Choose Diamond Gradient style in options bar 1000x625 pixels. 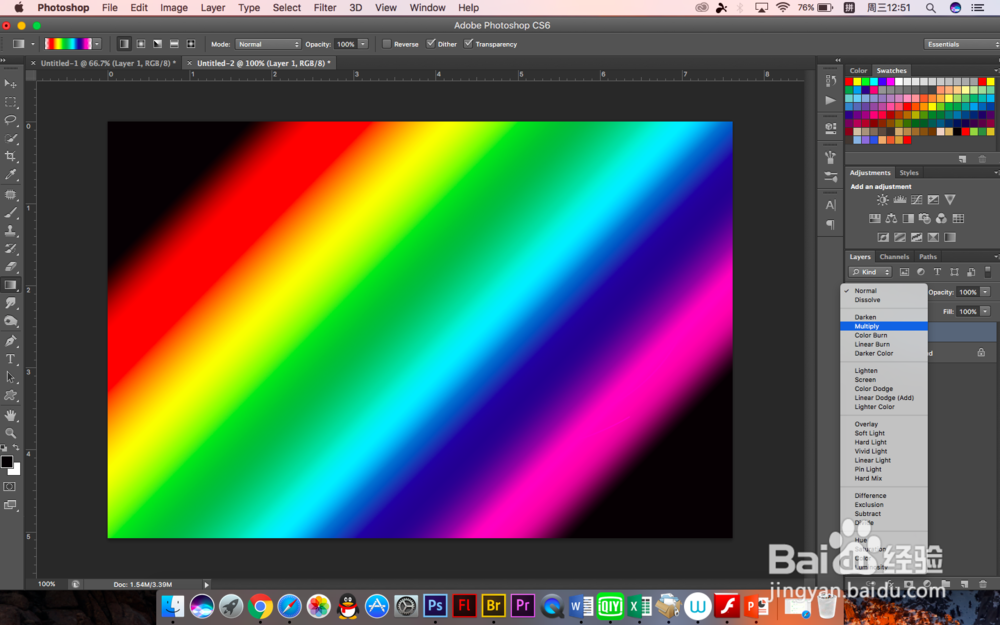pos(191,44)
